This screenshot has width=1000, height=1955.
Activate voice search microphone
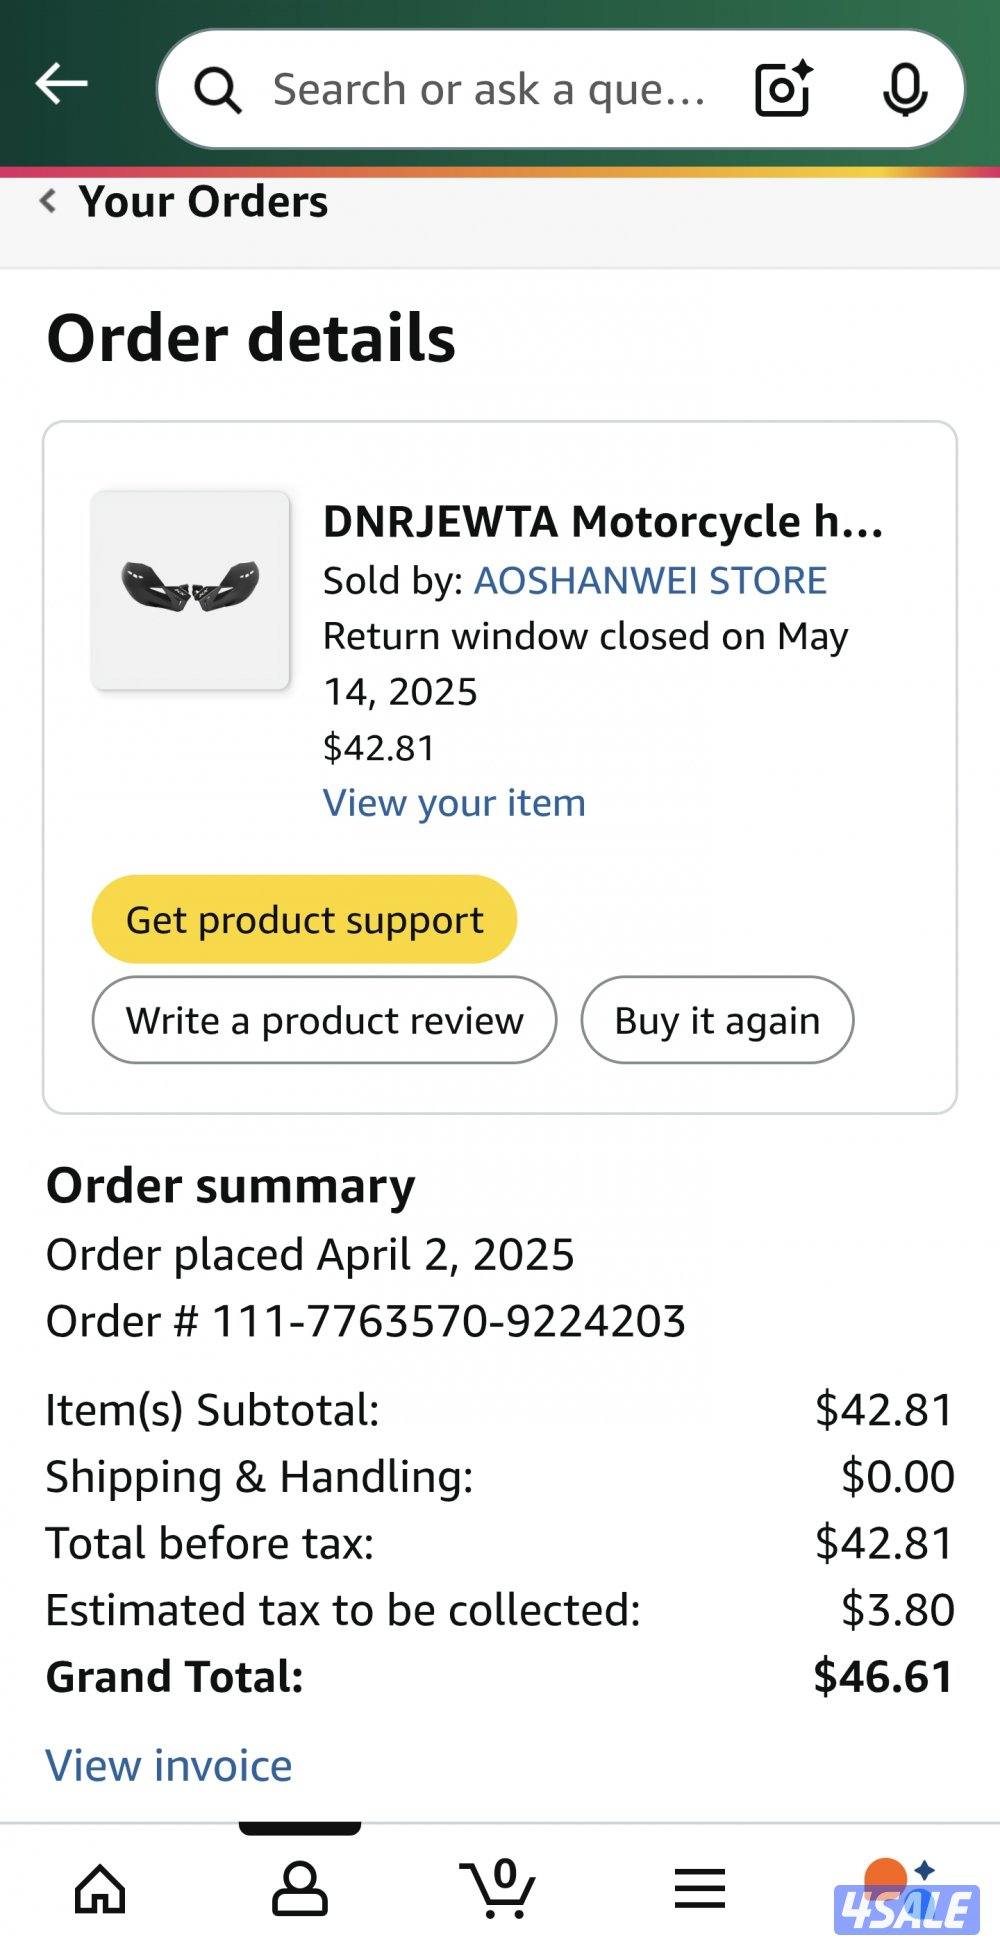(905, 90)
